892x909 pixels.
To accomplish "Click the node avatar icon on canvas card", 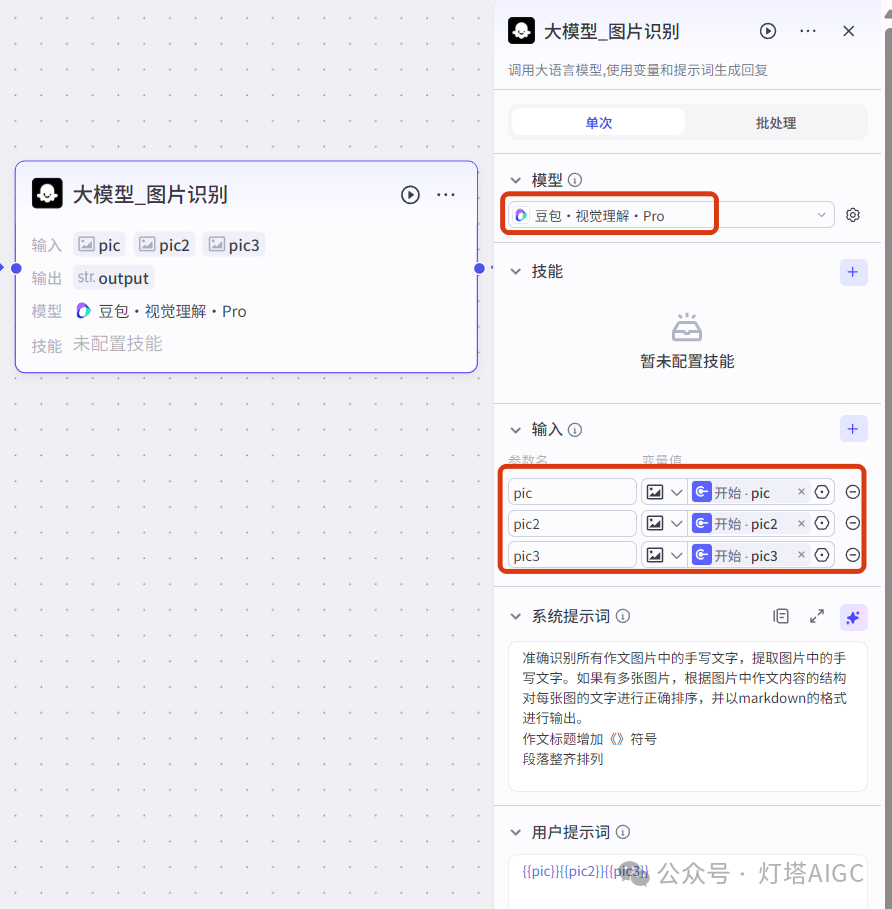I will (x=47, y=193).
